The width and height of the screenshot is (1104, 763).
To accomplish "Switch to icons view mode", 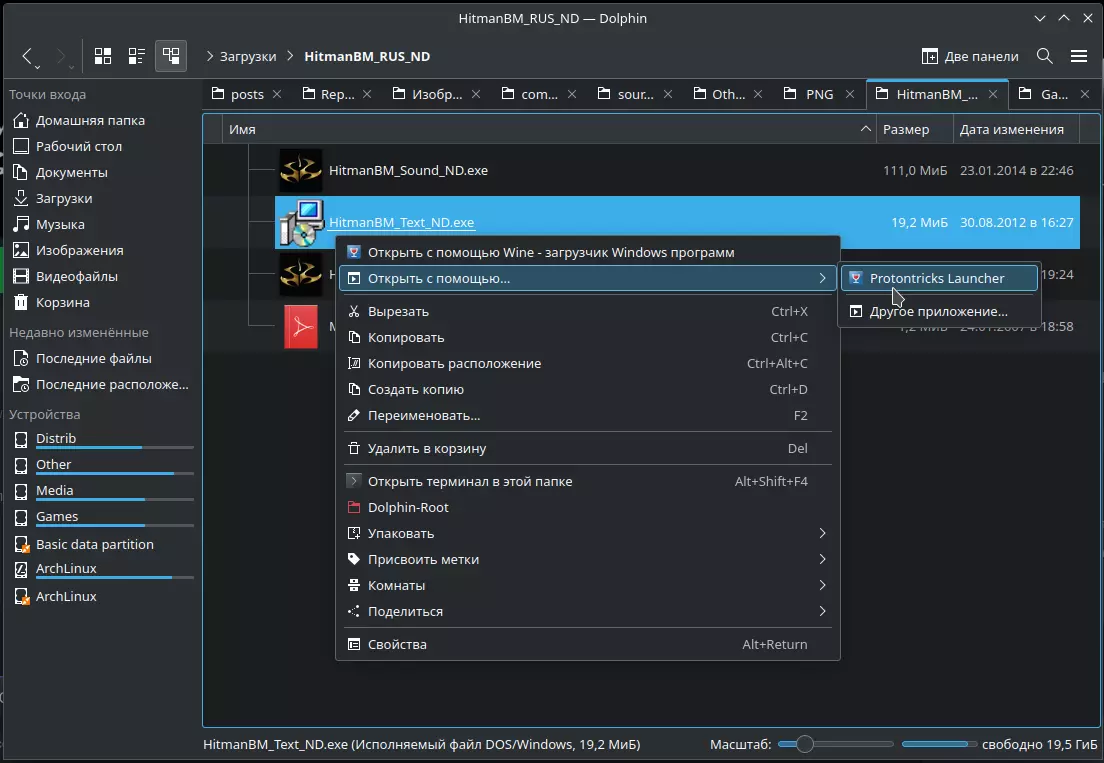I will (x=102, y=56).
